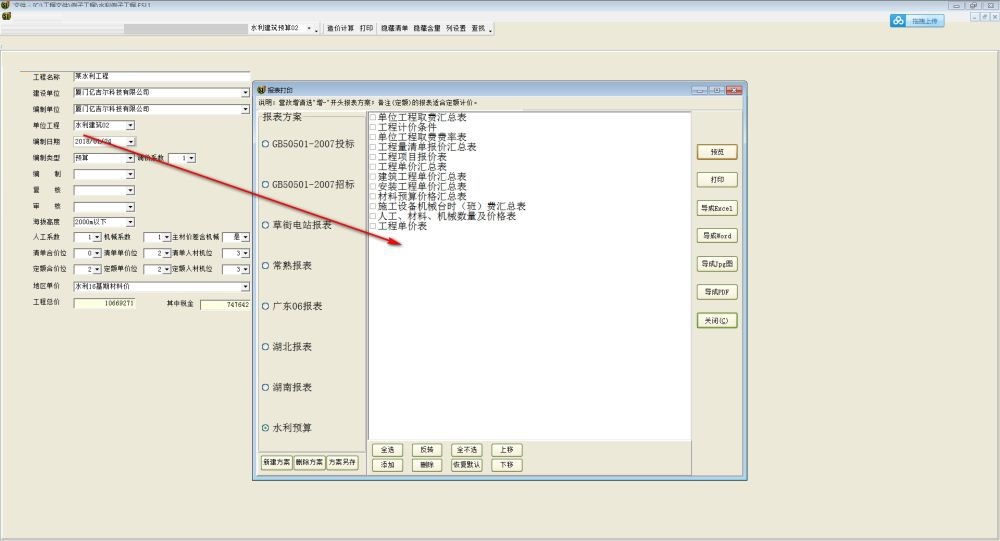Enable the 工程单价表 checkbox
Screen dimensions: 1000x541
pos(373,226)
